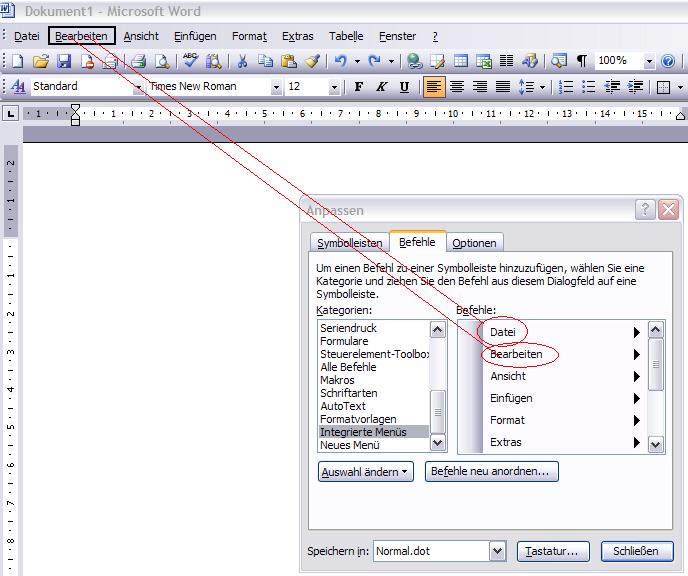Run the ABC spelling and grammar check
The image size is (688, 576).
(190, 61)
